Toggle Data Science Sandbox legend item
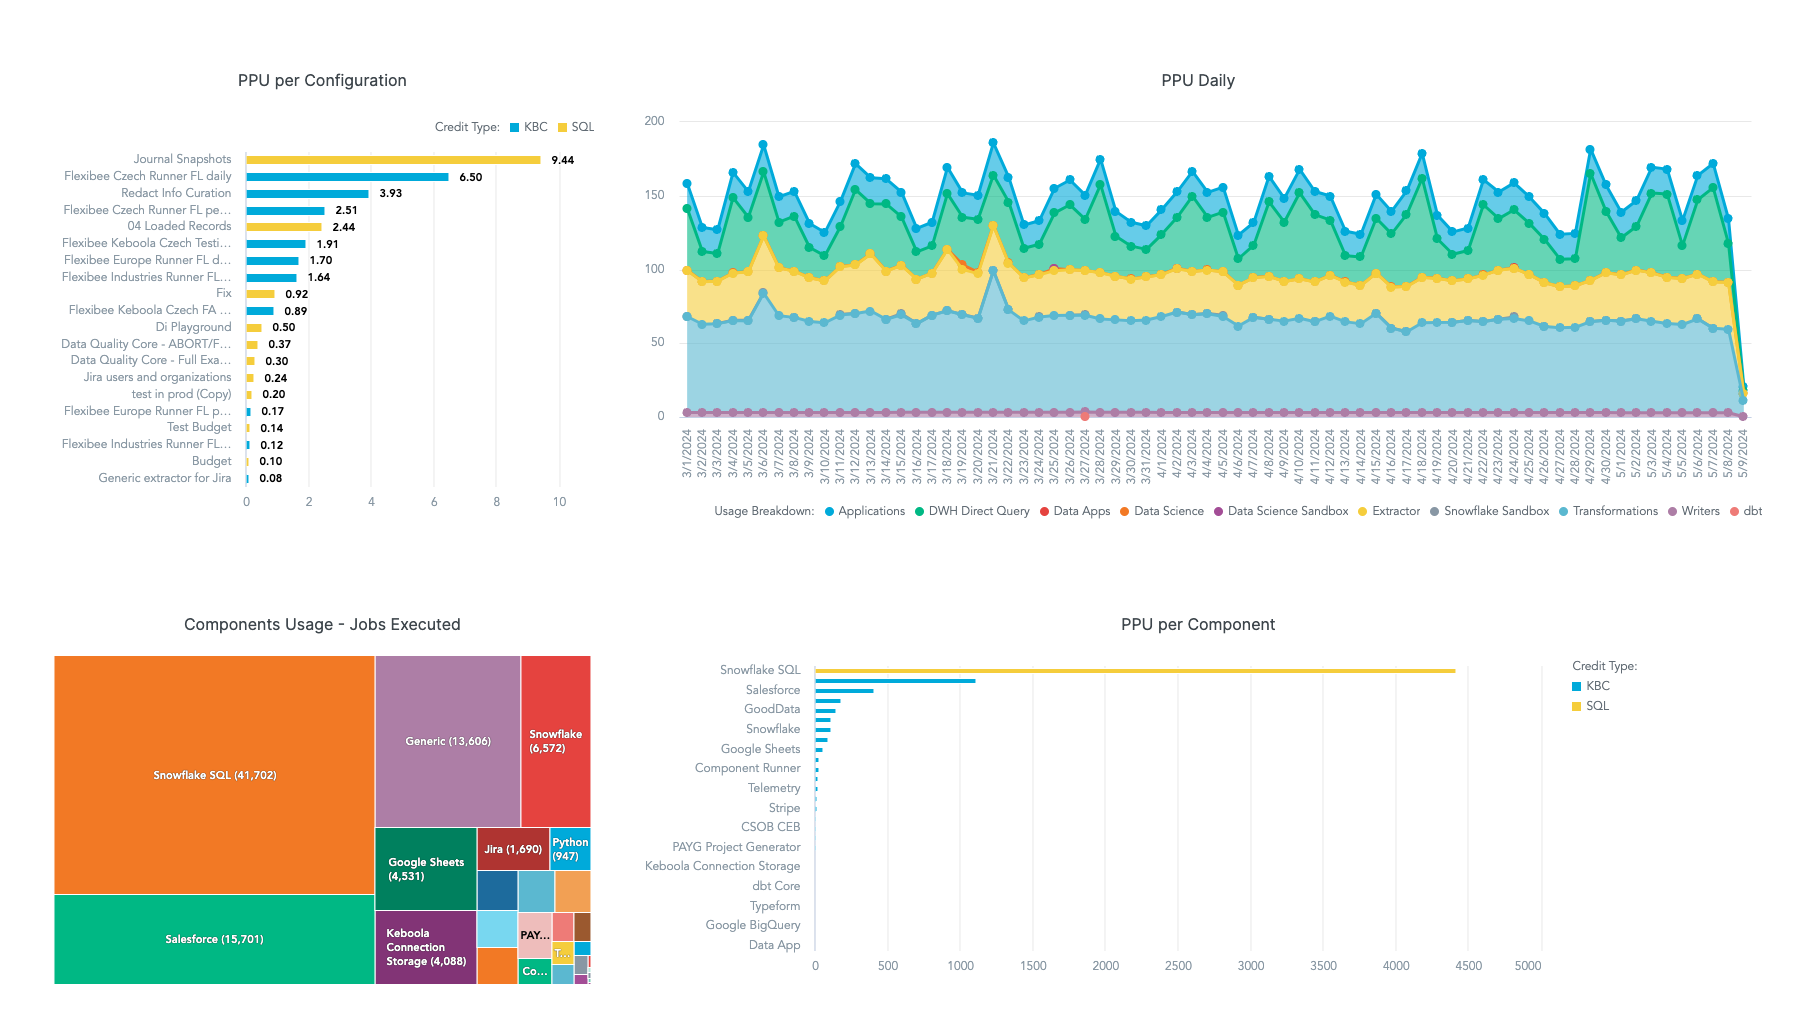 [x=1281, y=511]
